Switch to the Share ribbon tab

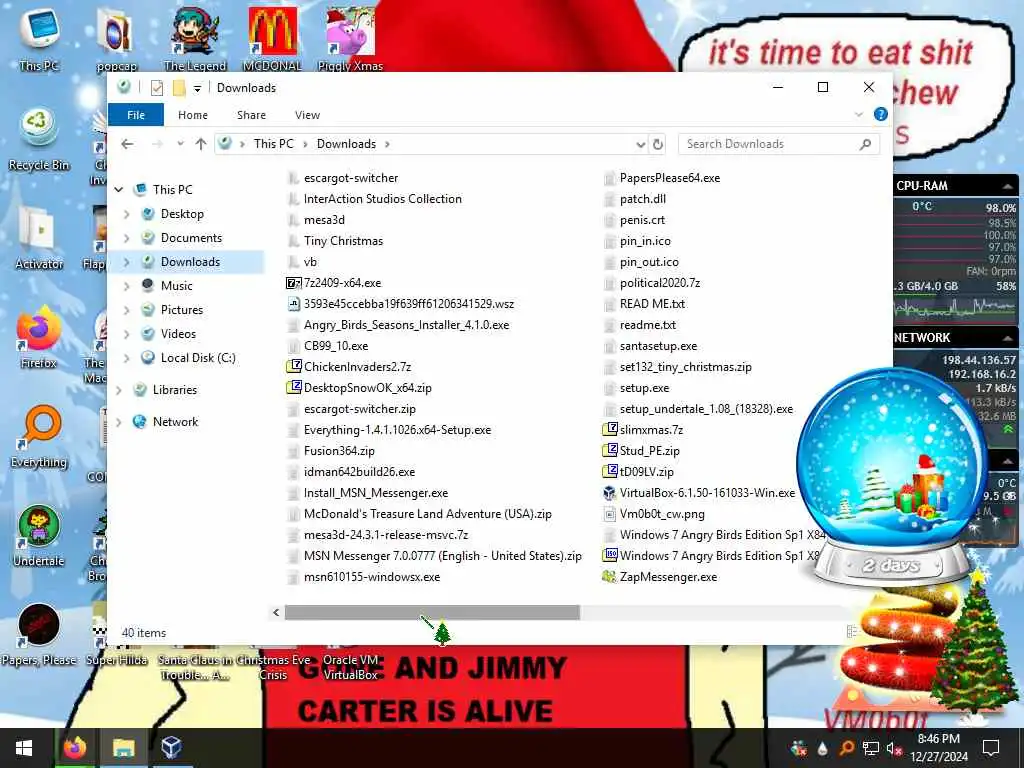pos(251,115)
